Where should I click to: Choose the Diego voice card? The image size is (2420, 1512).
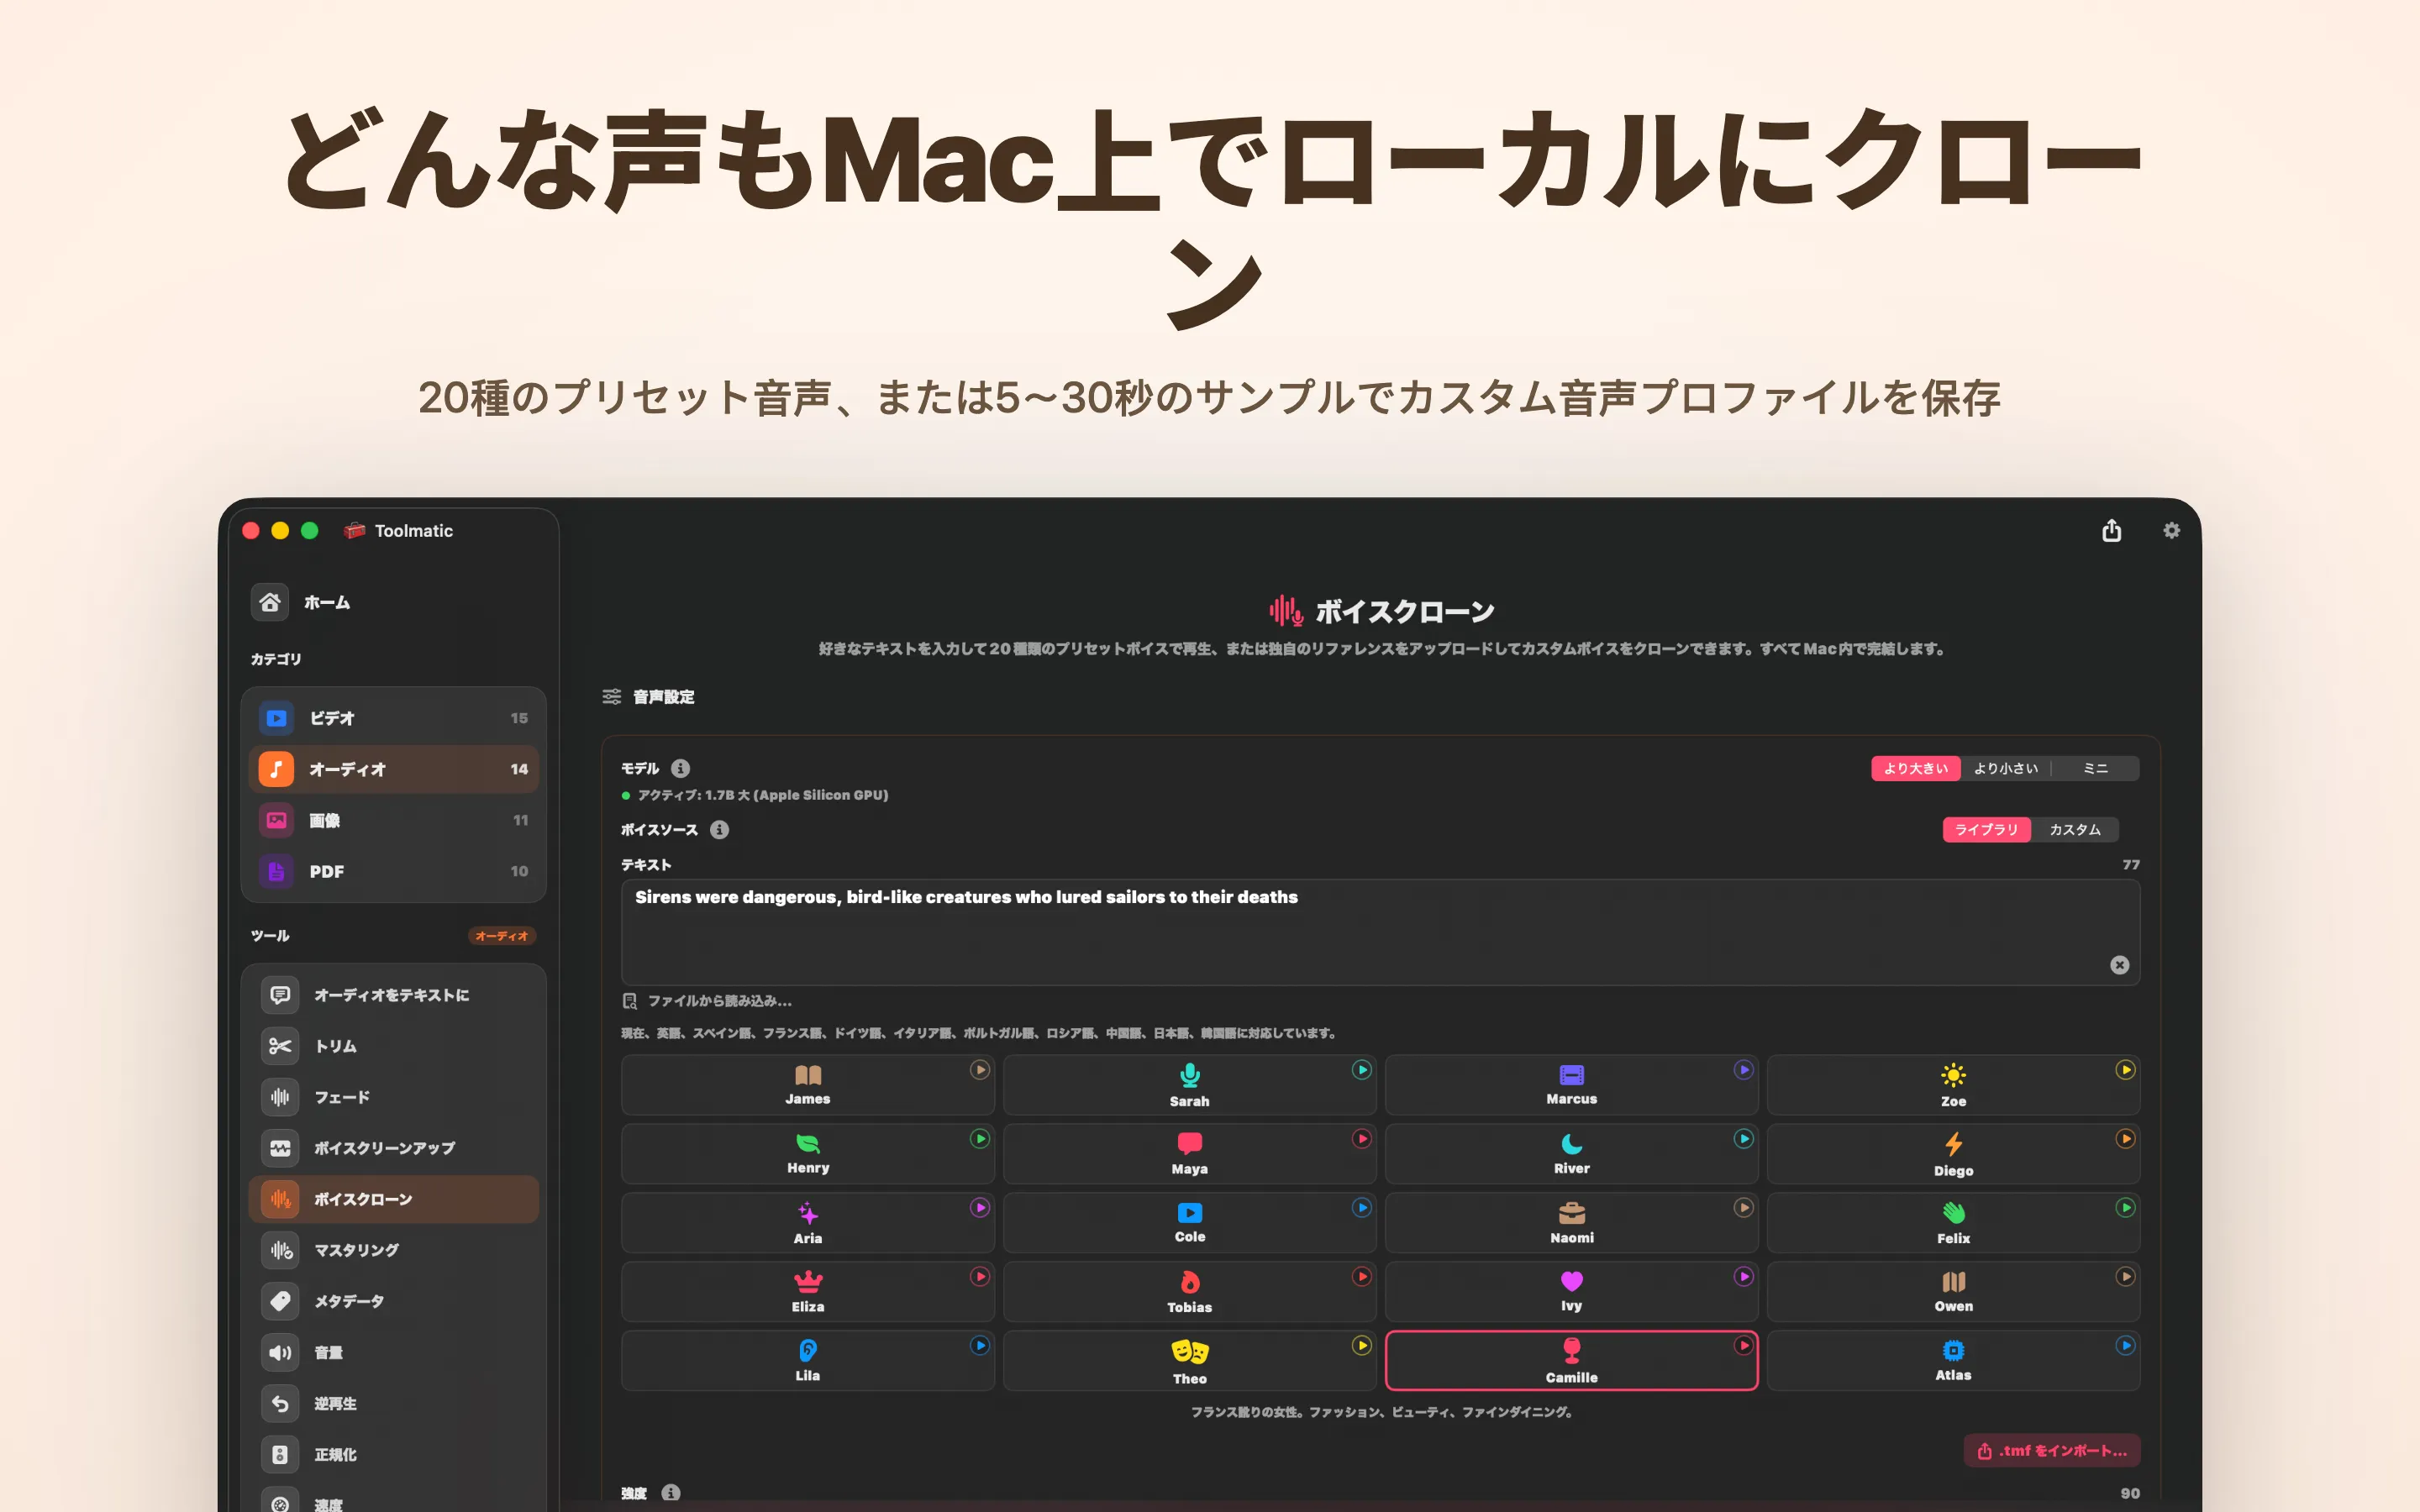coord(1953,1154)
